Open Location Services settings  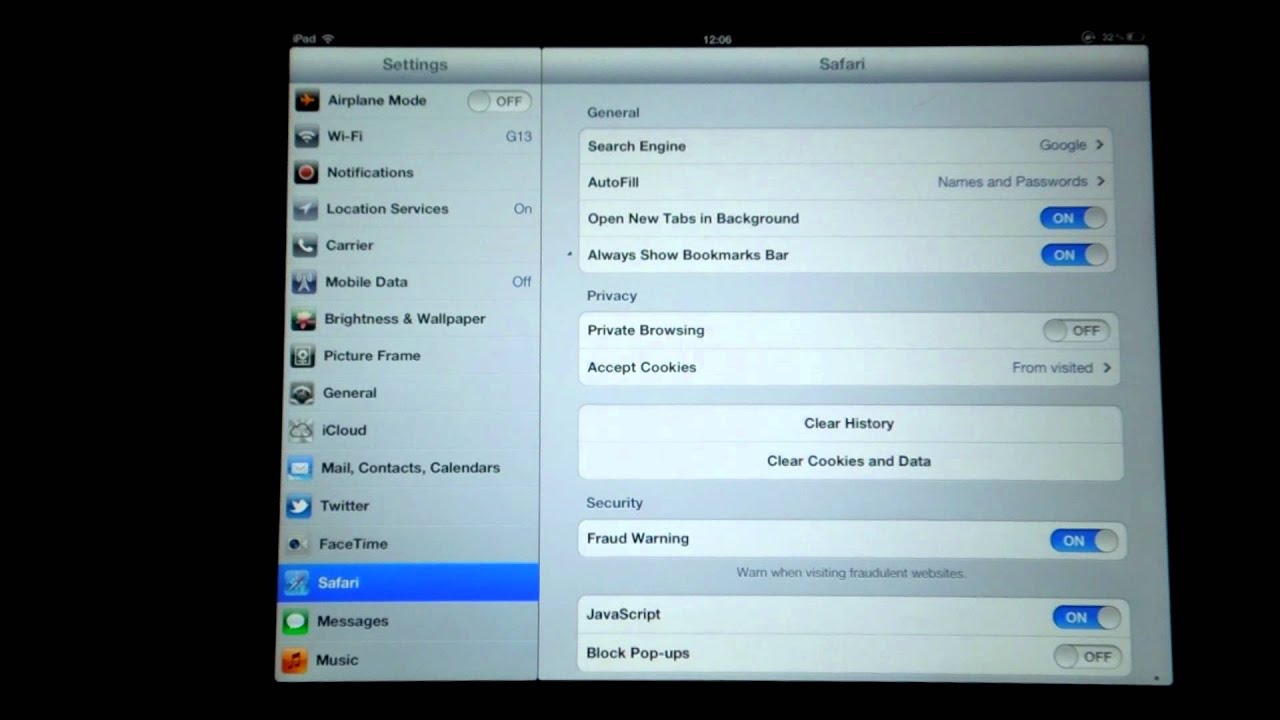point(413,209)
